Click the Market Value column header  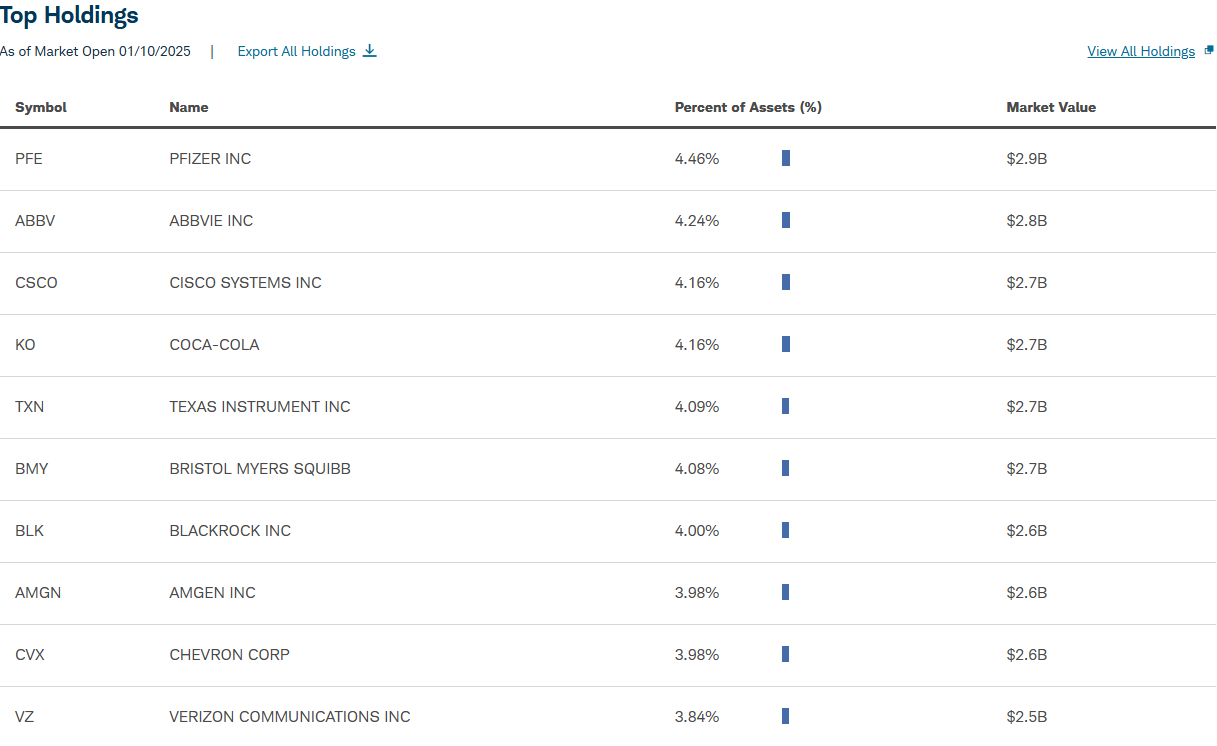[x=1051, y=107]
